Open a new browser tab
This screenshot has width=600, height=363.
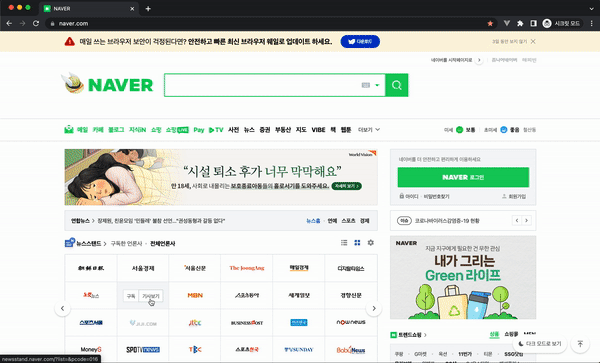tap(148, 8)
